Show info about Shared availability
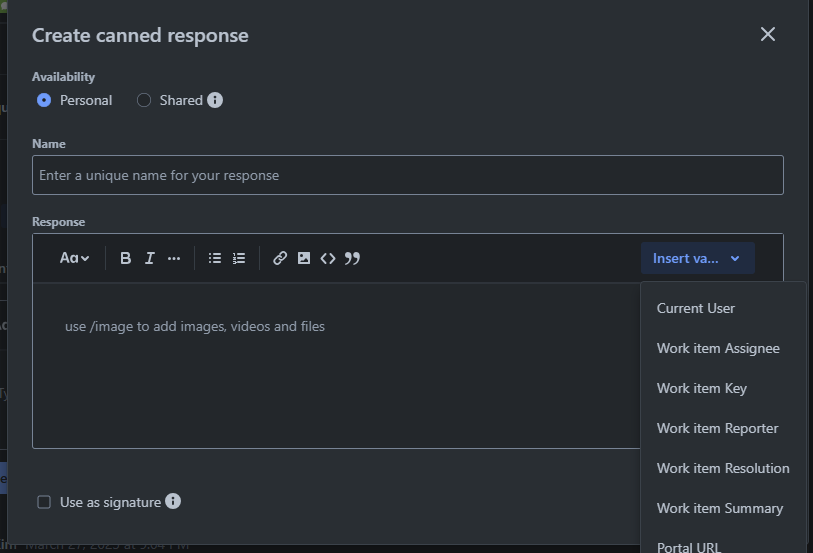This screenshot has width=813, height=553. tap(215, 100)
